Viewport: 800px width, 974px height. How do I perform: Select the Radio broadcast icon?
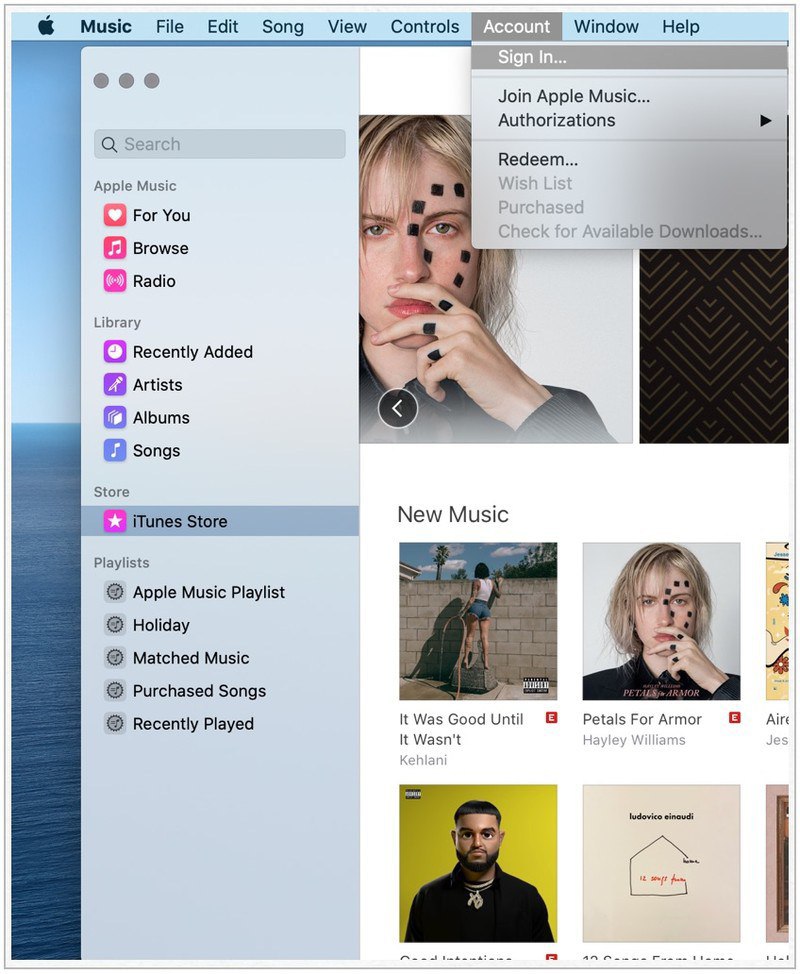(115, 281)
